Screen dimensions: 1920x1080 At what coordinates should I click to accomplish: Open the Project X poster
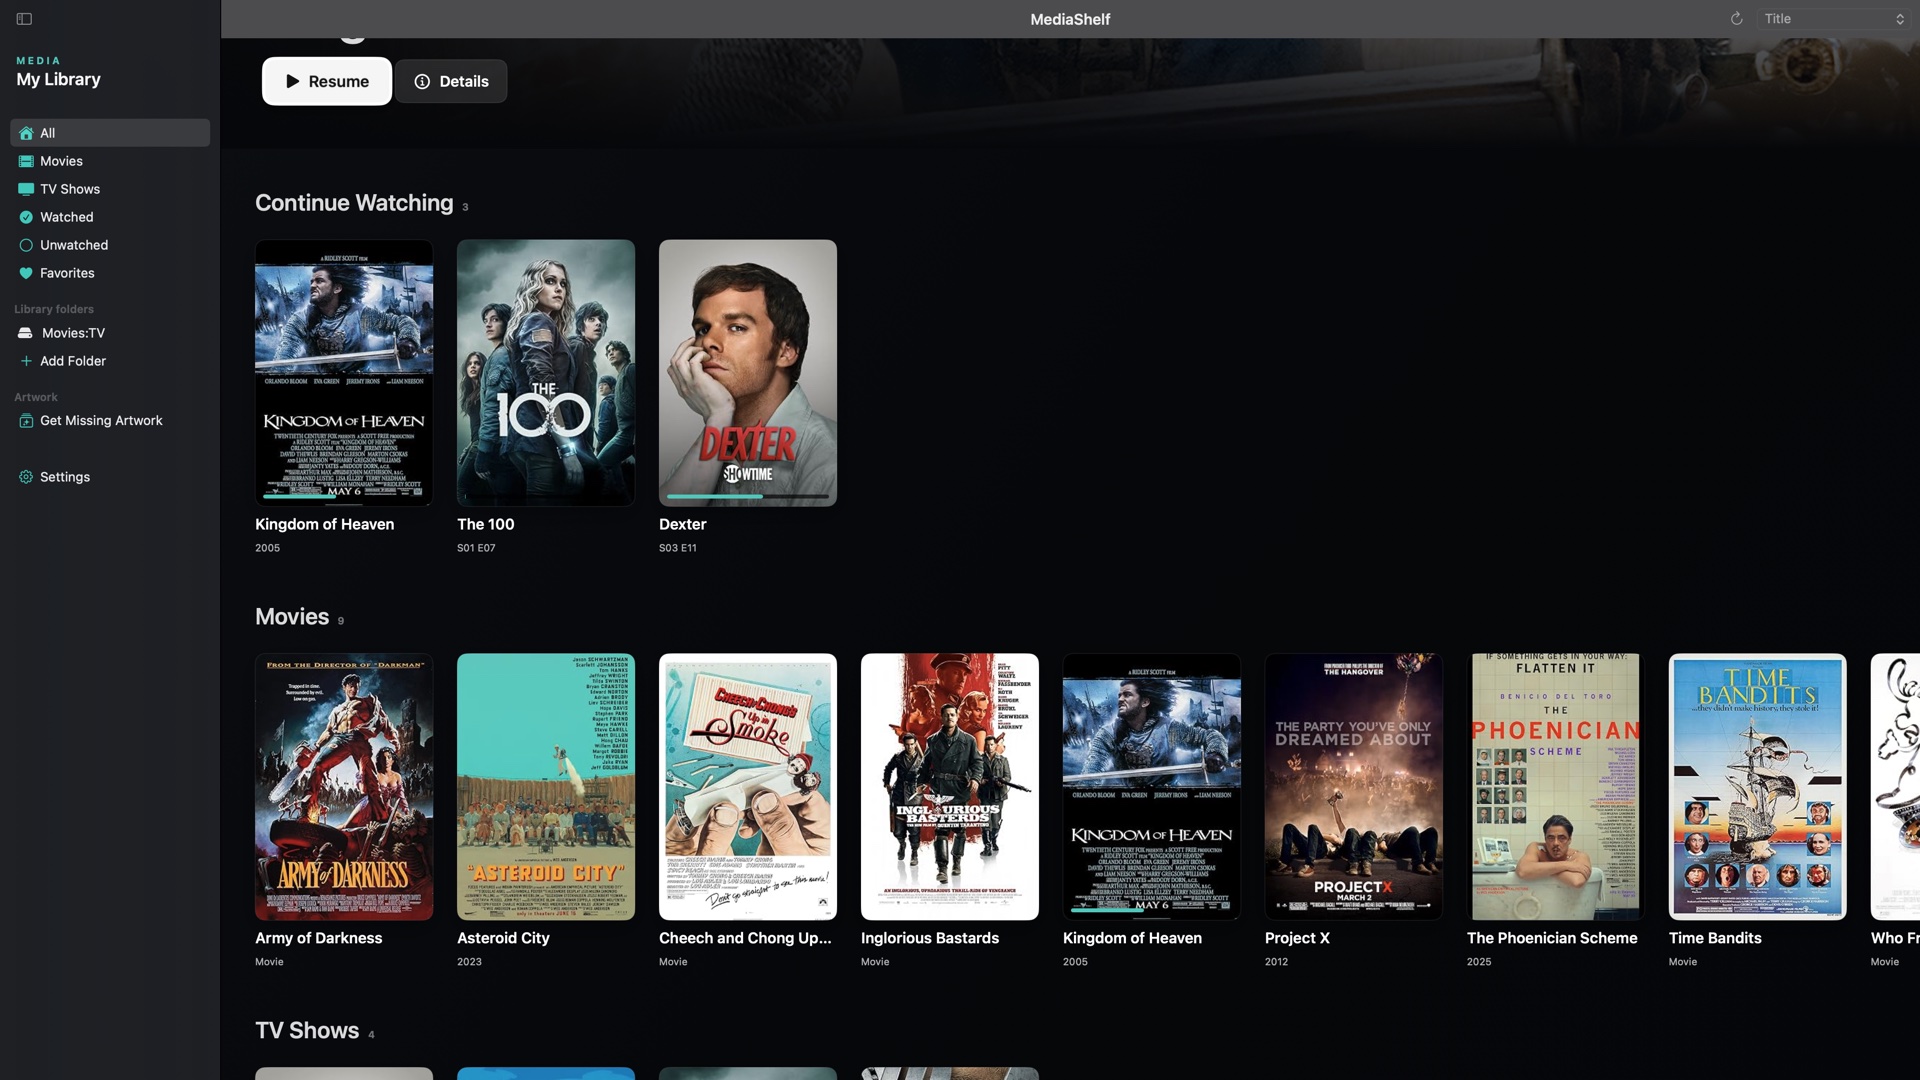1354,787
